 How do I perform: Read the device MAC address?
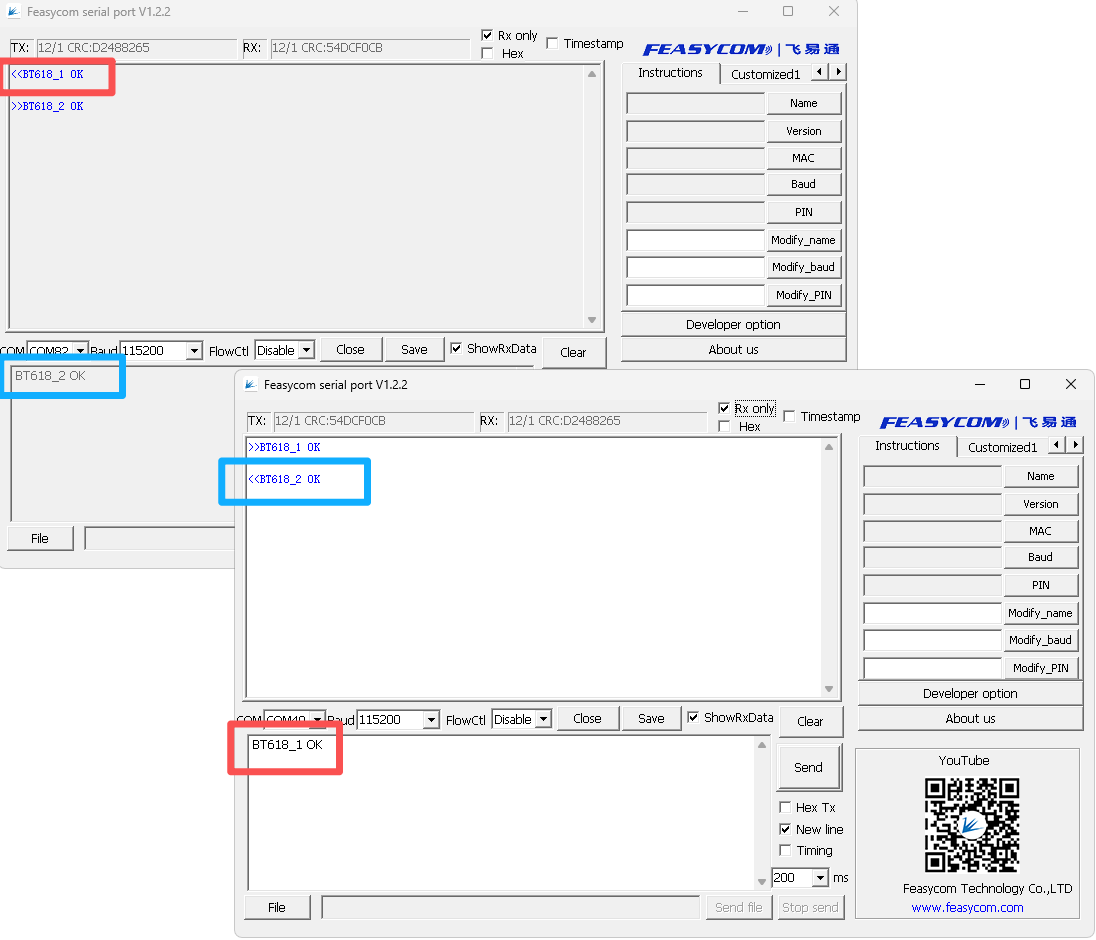click(1041, 530)
